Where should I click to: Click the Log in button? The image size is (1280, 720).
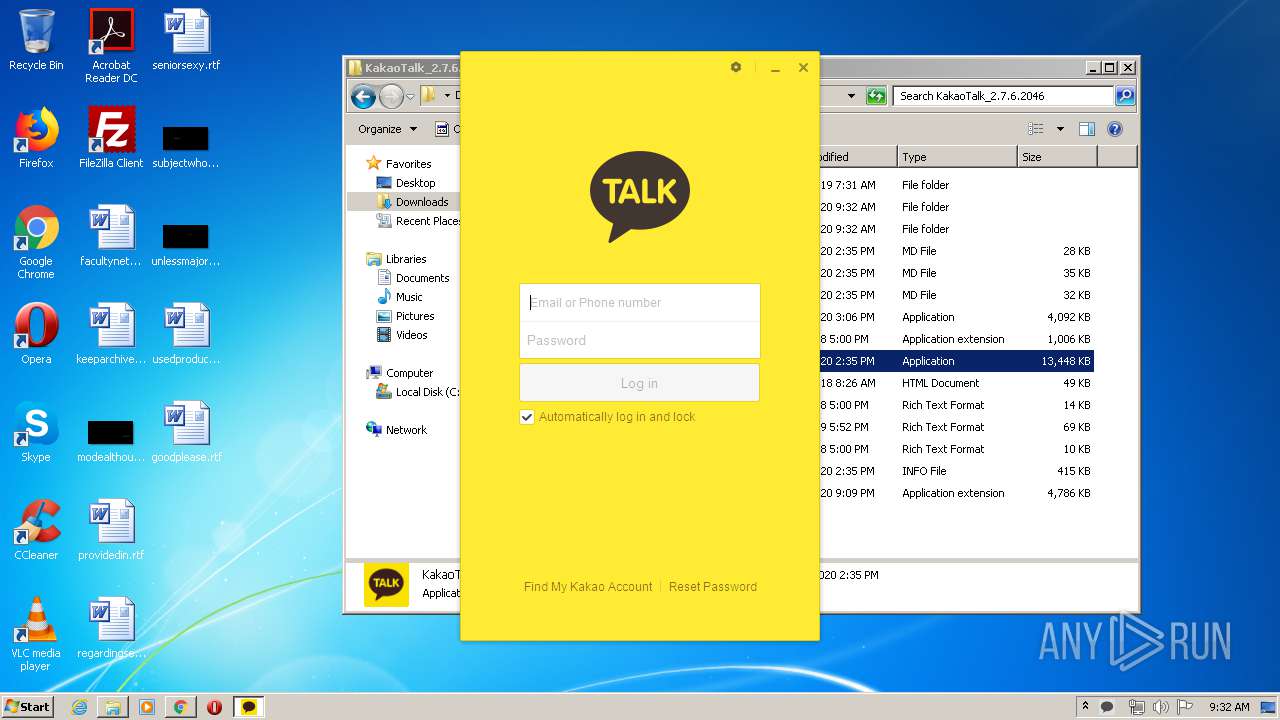click(x=639, y=383)
